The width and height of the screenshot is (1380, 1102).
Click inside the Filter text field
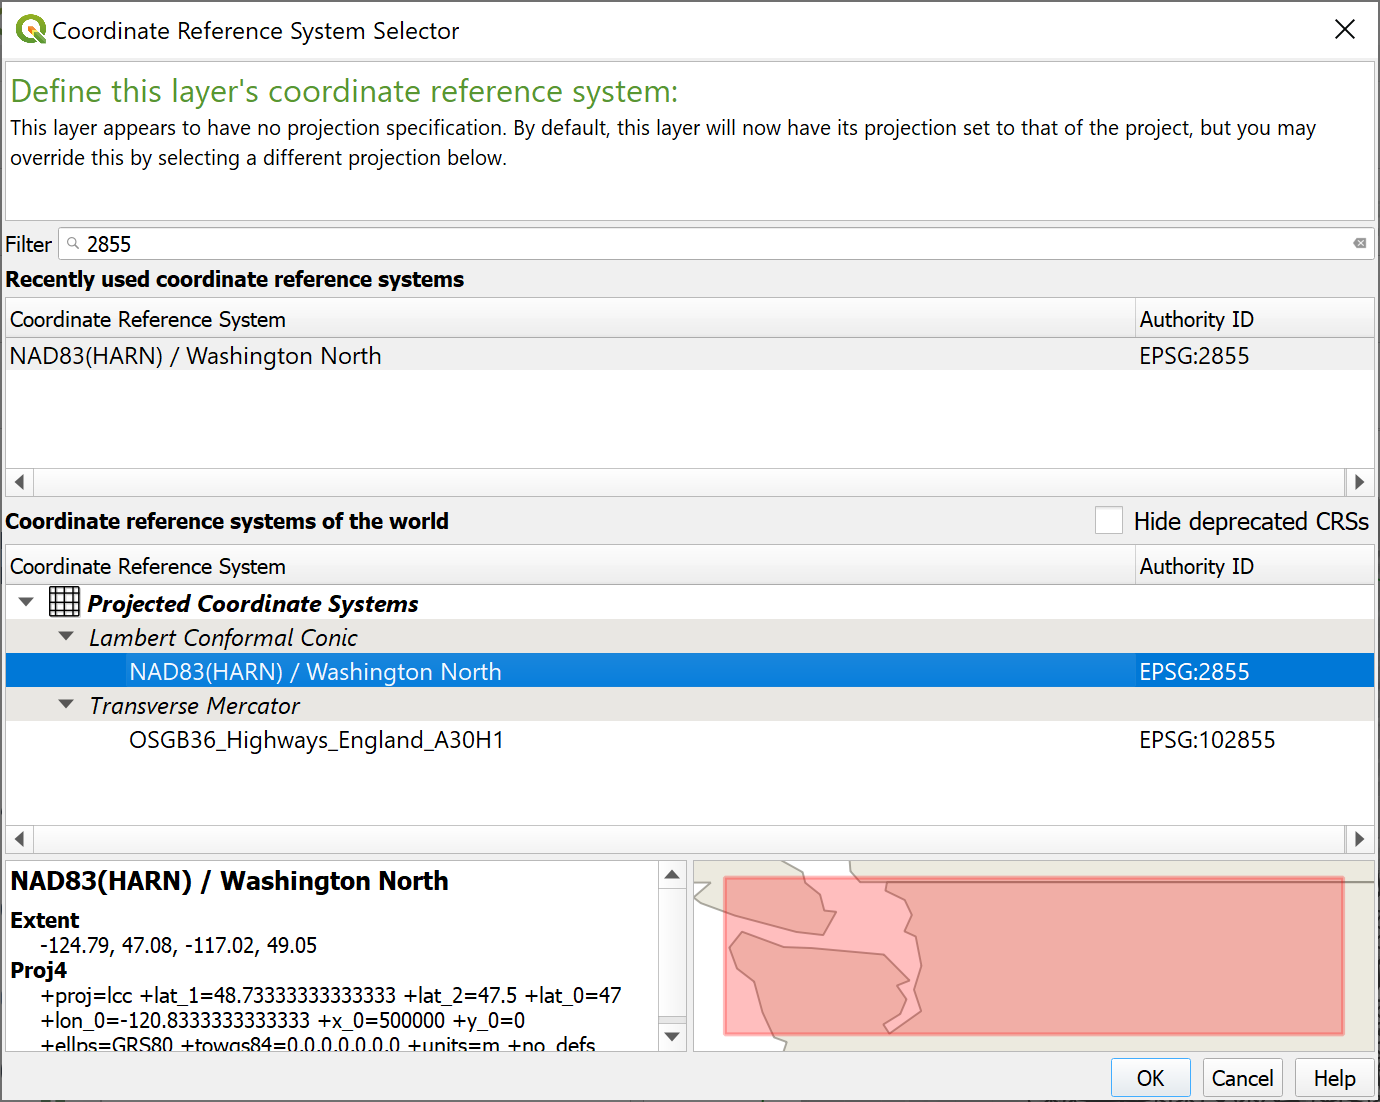point(700,244)
